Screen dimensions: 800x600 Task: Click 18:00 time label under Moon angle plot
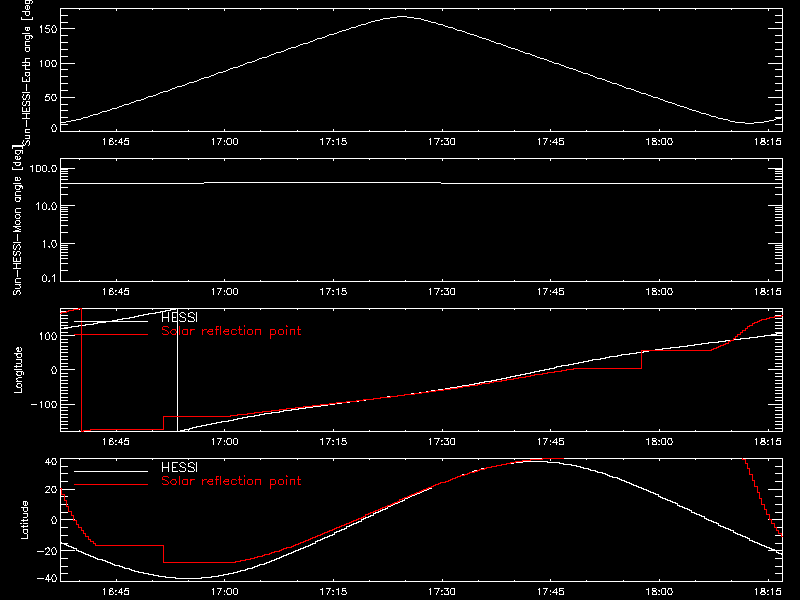[659, 291]
